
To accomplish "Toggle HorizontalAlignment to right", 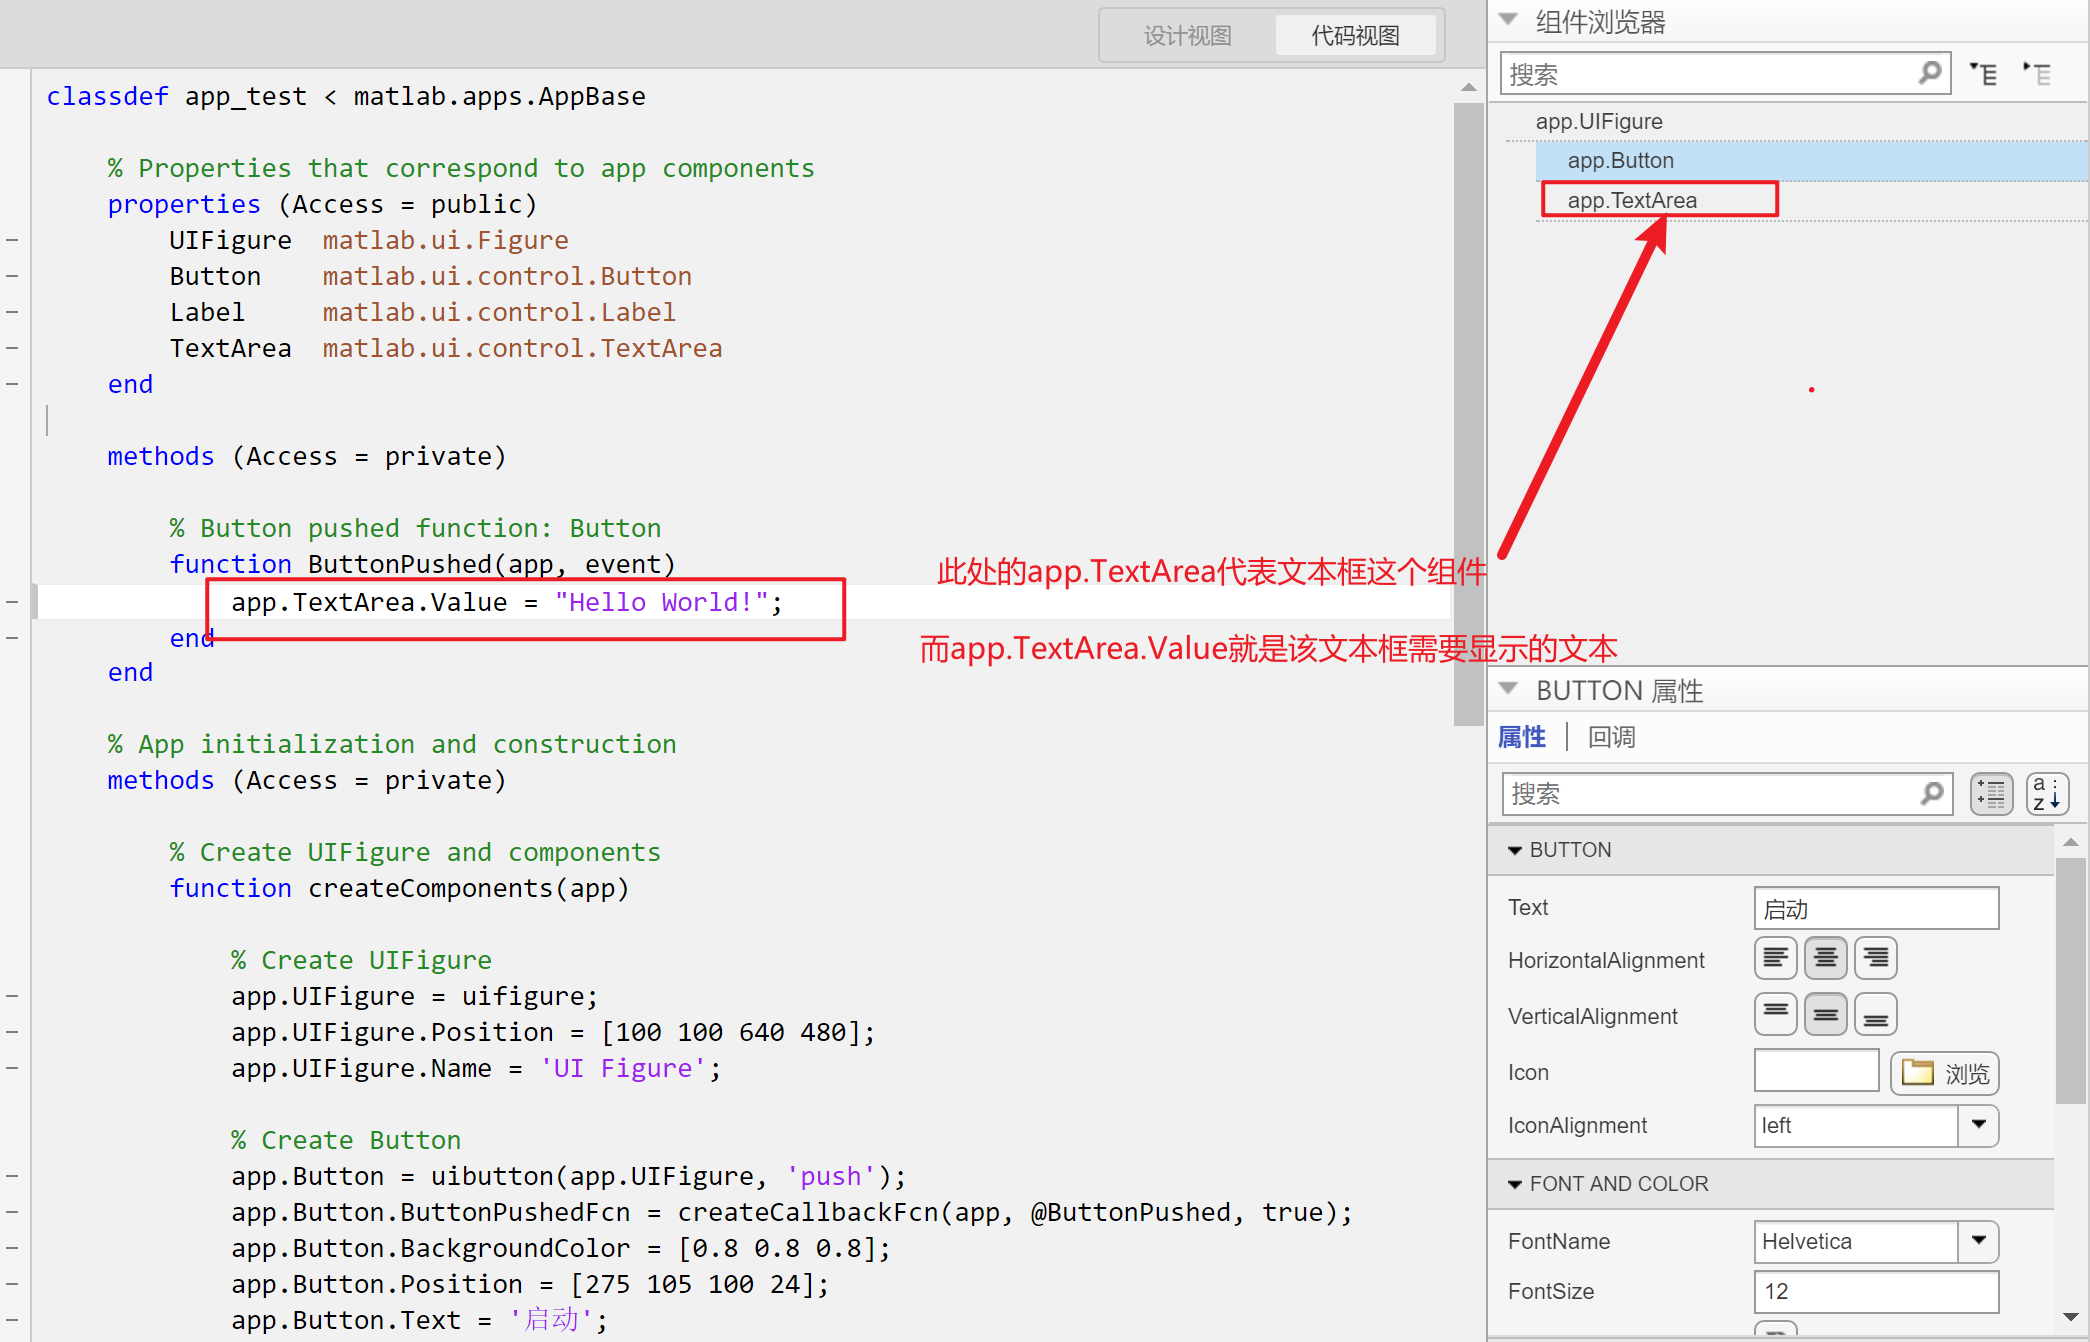I will [x=1875, y=957].
